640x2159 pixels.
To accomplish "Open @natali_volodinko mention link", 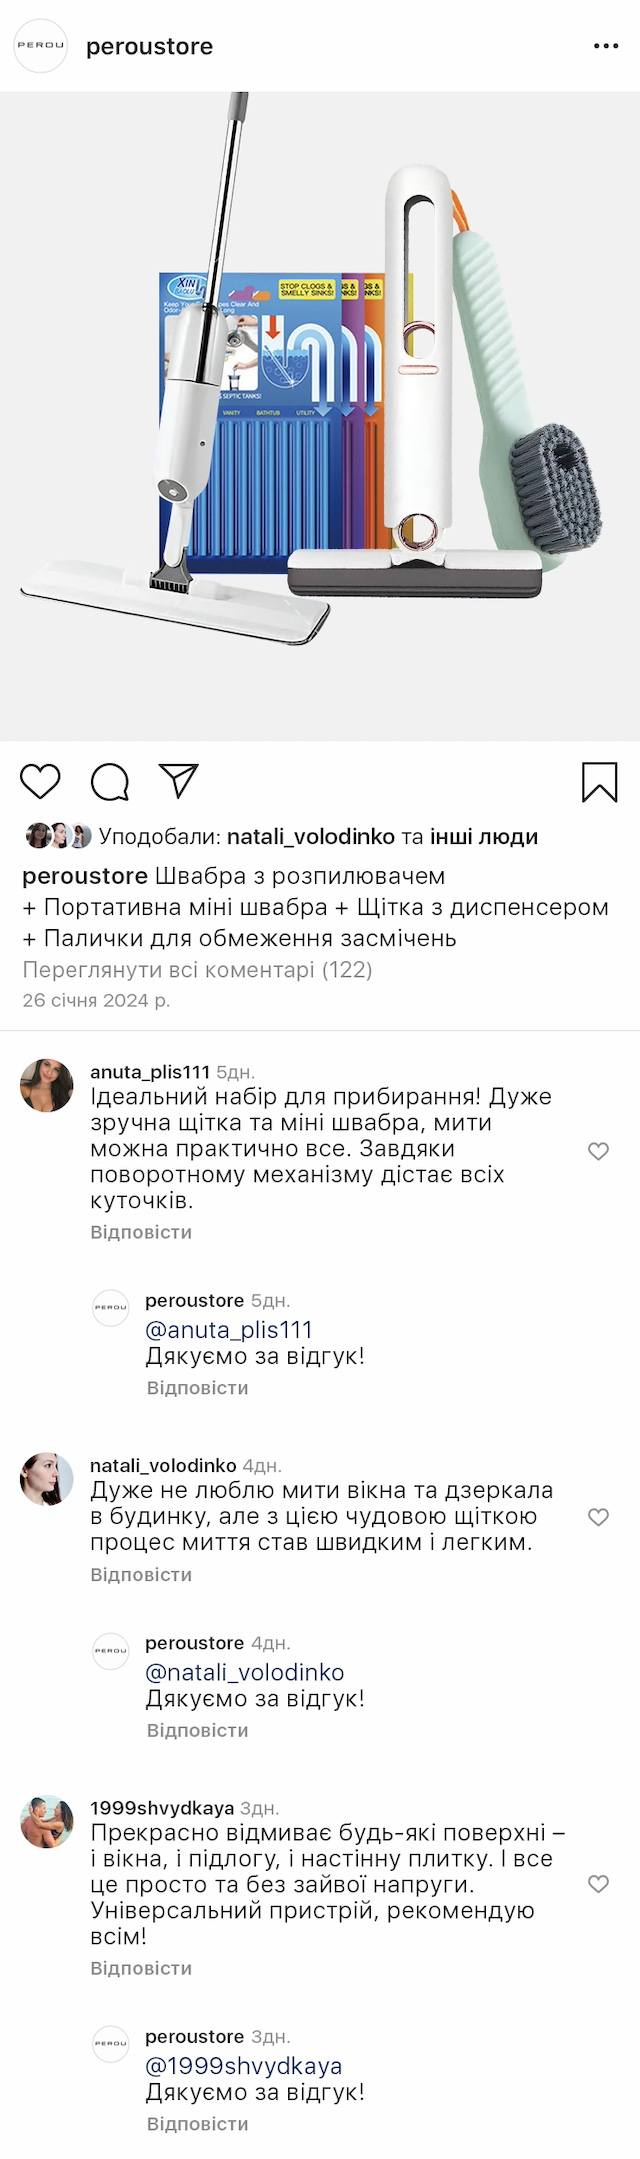I will [244, 1672].
